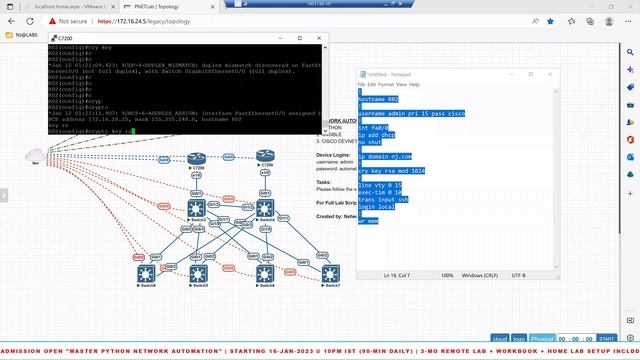
Task: Open the NJ@LABS bookmarks folder
Action: (x=22, y=35)
